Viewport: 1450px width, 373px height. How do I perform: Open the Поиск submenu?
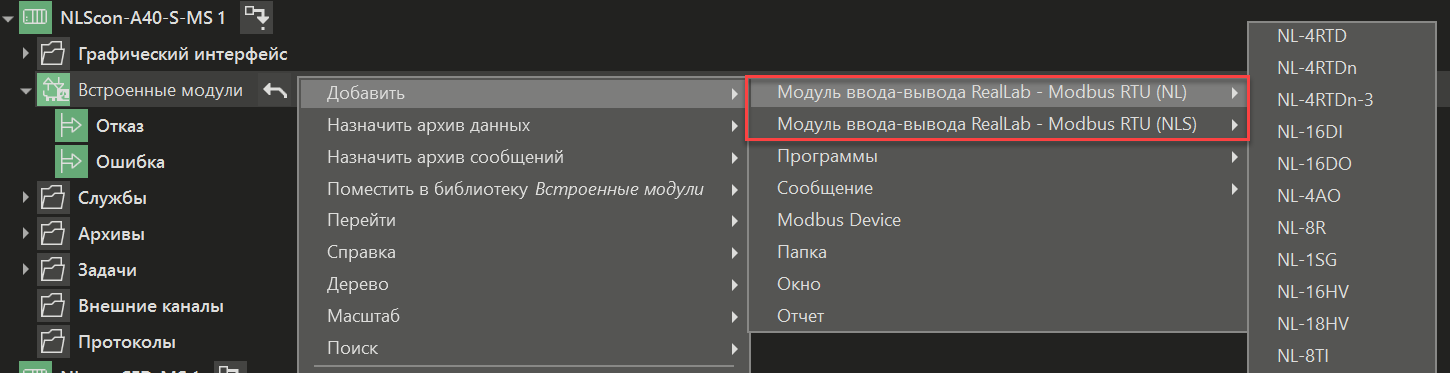(x=523, y=348)
